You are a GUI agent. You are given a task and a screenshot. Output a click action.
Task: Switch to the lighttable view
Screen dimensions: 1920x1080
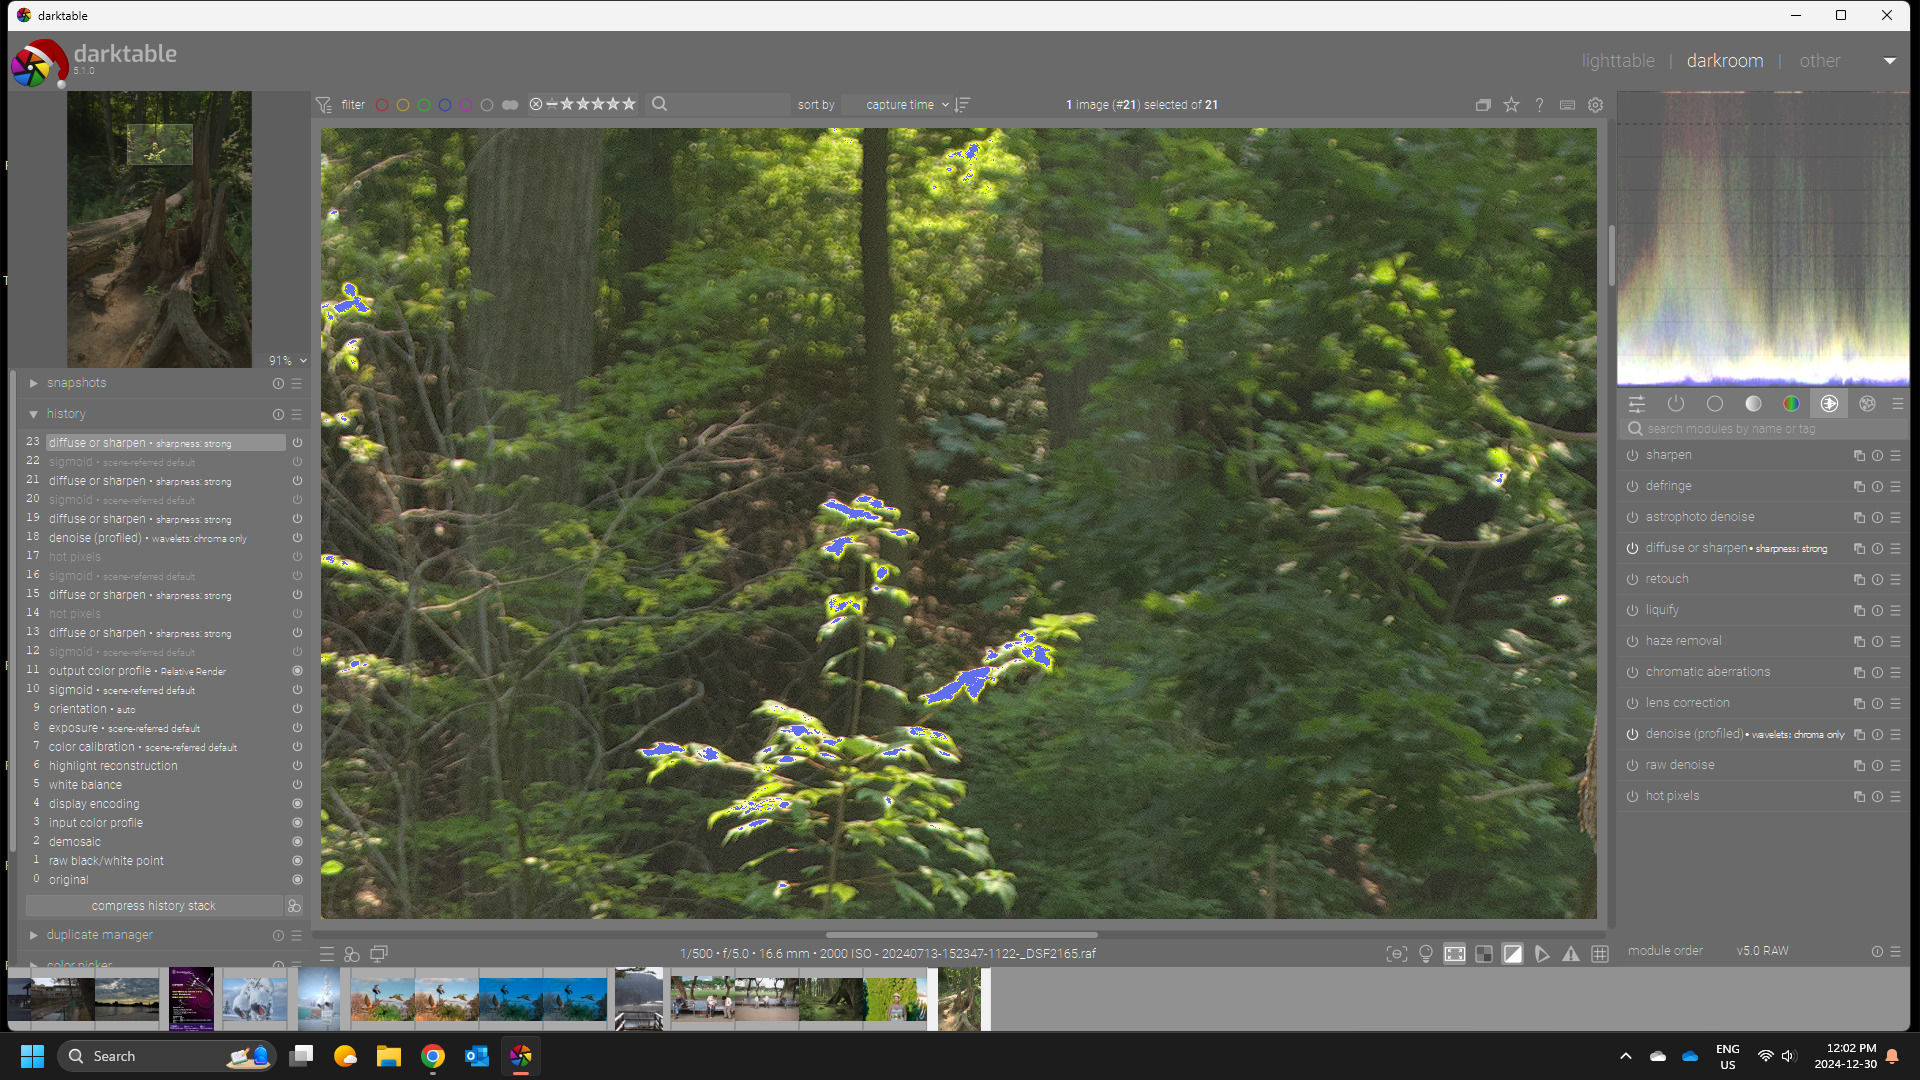[x=1618, y=61]
